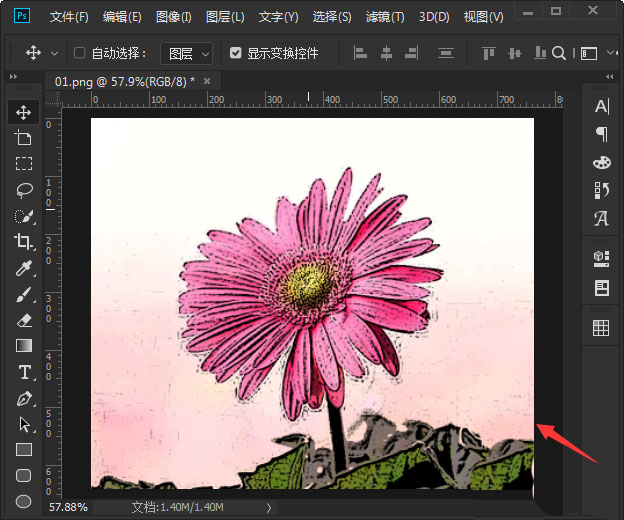Choose the Eraser tool

24,320
